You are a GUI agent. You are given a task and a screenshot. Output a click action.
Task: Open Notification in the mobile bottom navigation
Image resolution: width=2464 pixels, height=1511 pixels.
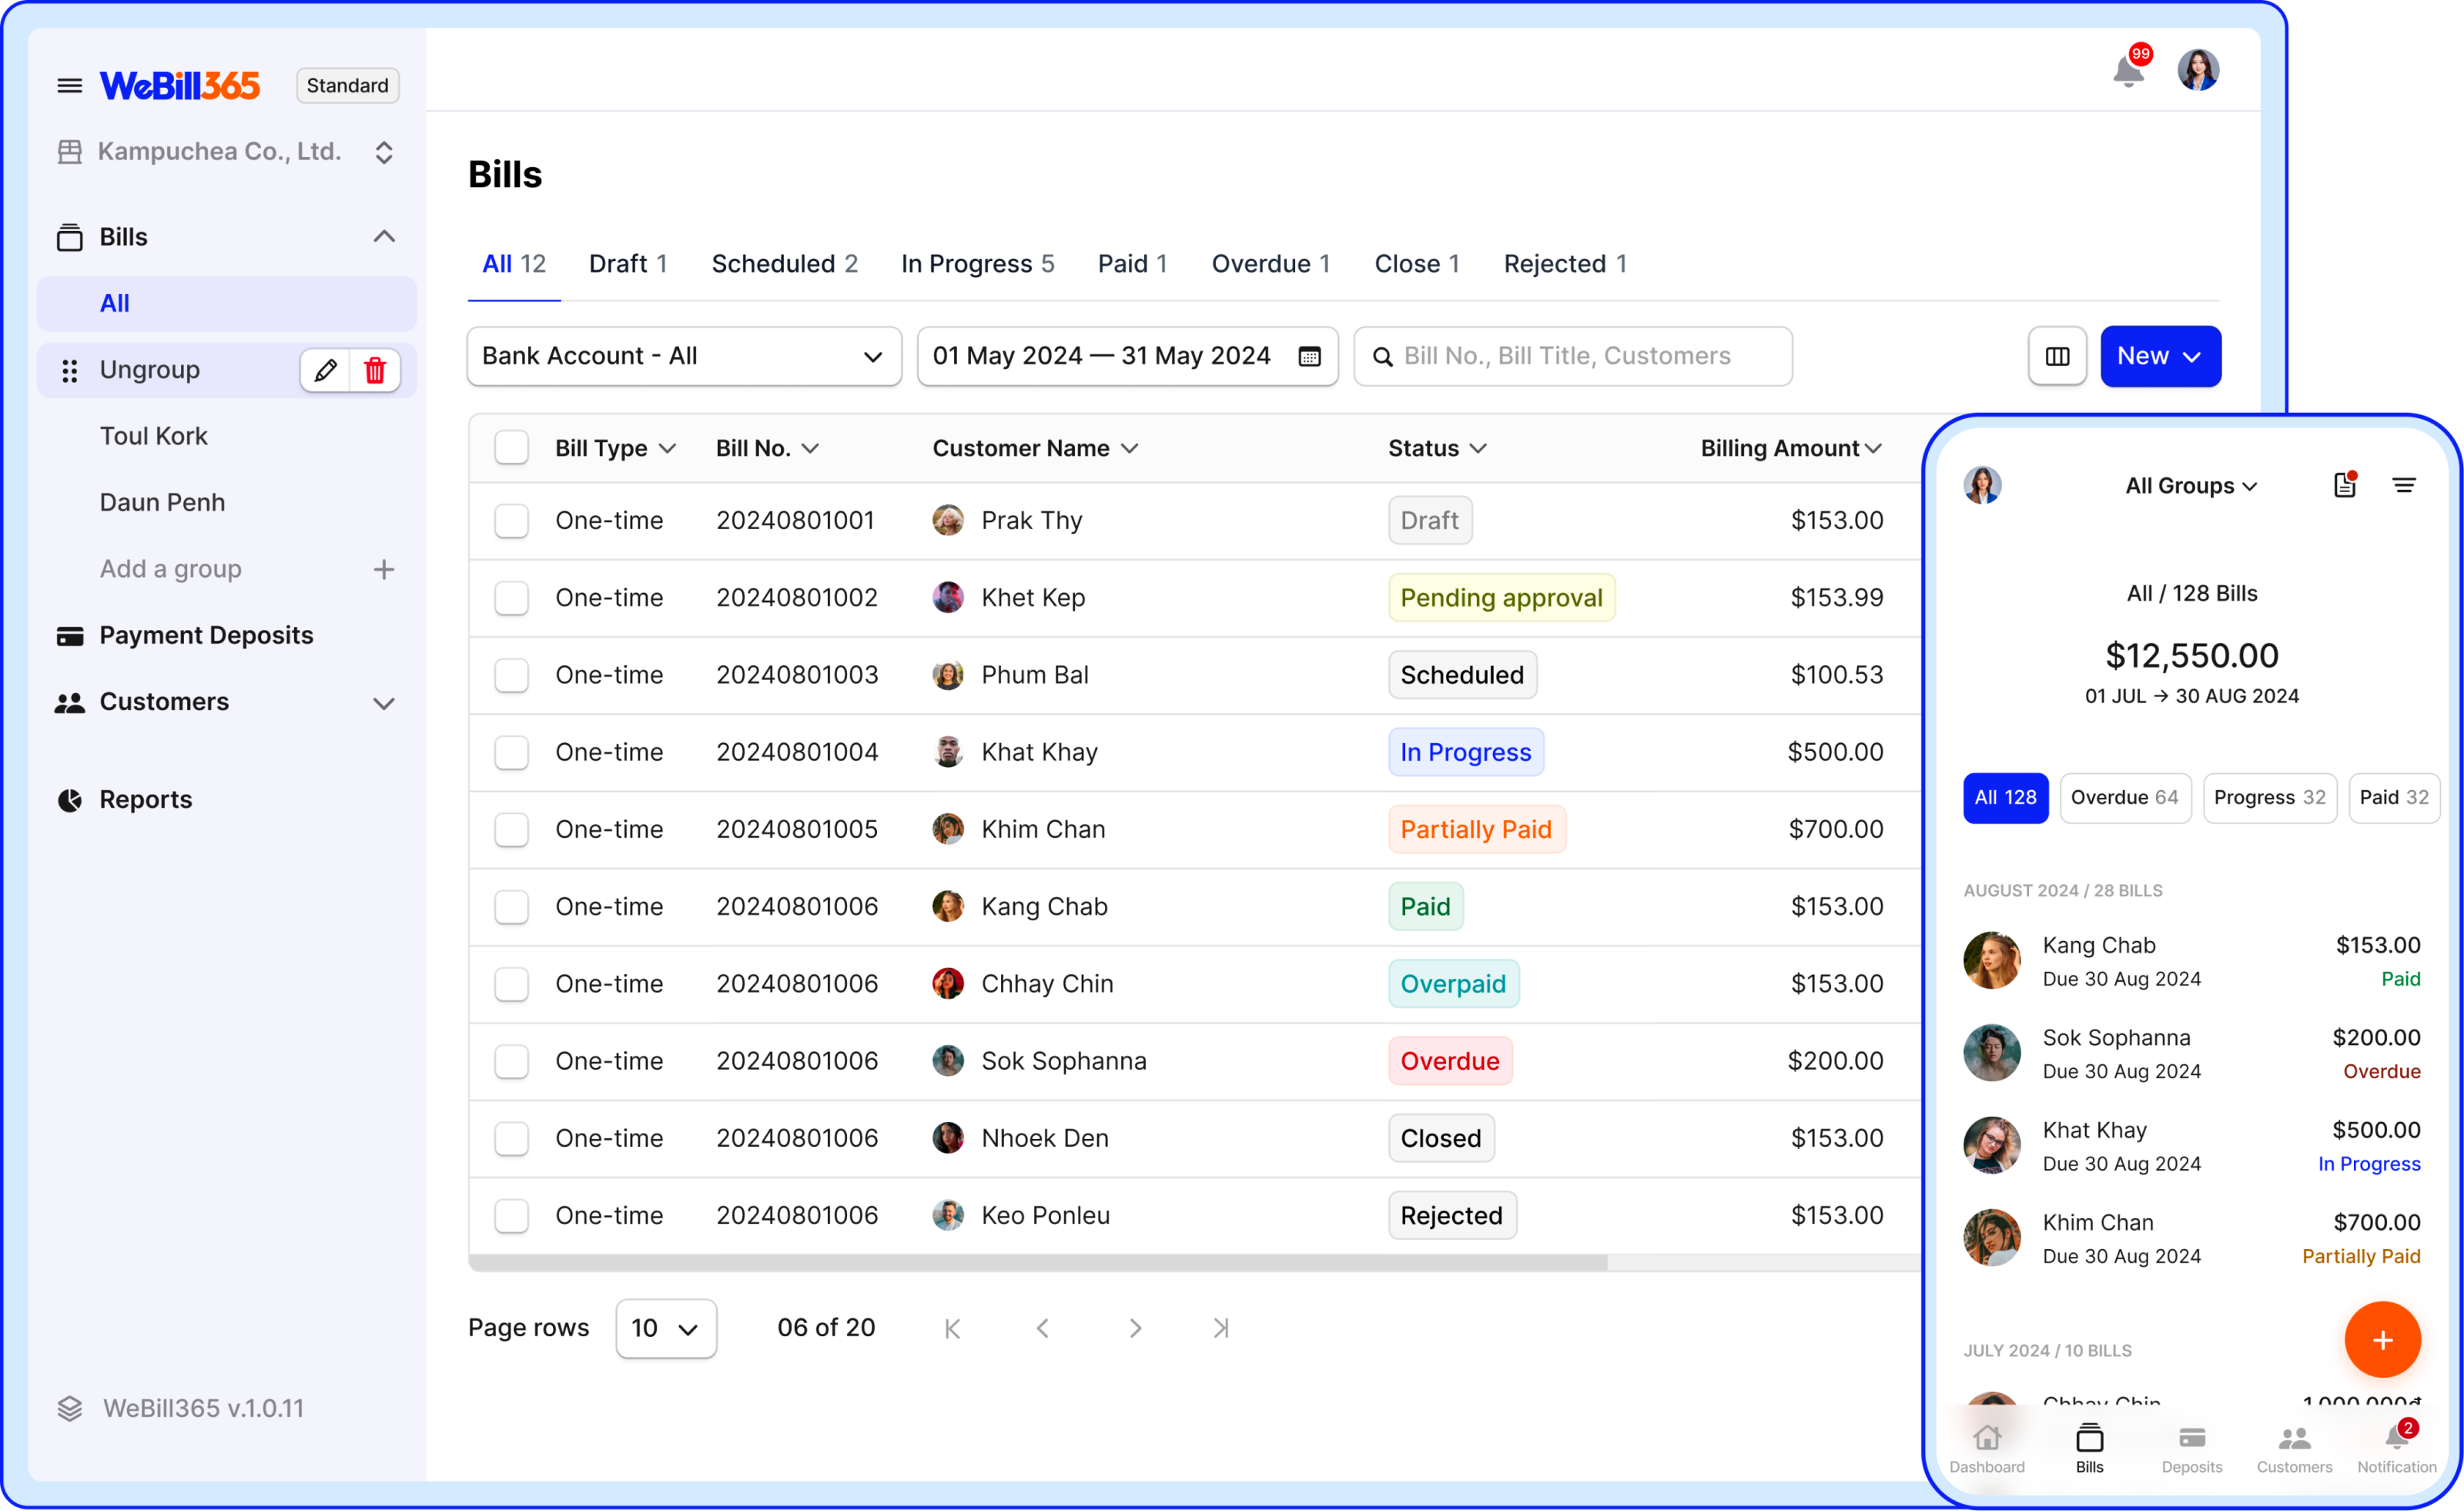click(x=2397, y=1449)
